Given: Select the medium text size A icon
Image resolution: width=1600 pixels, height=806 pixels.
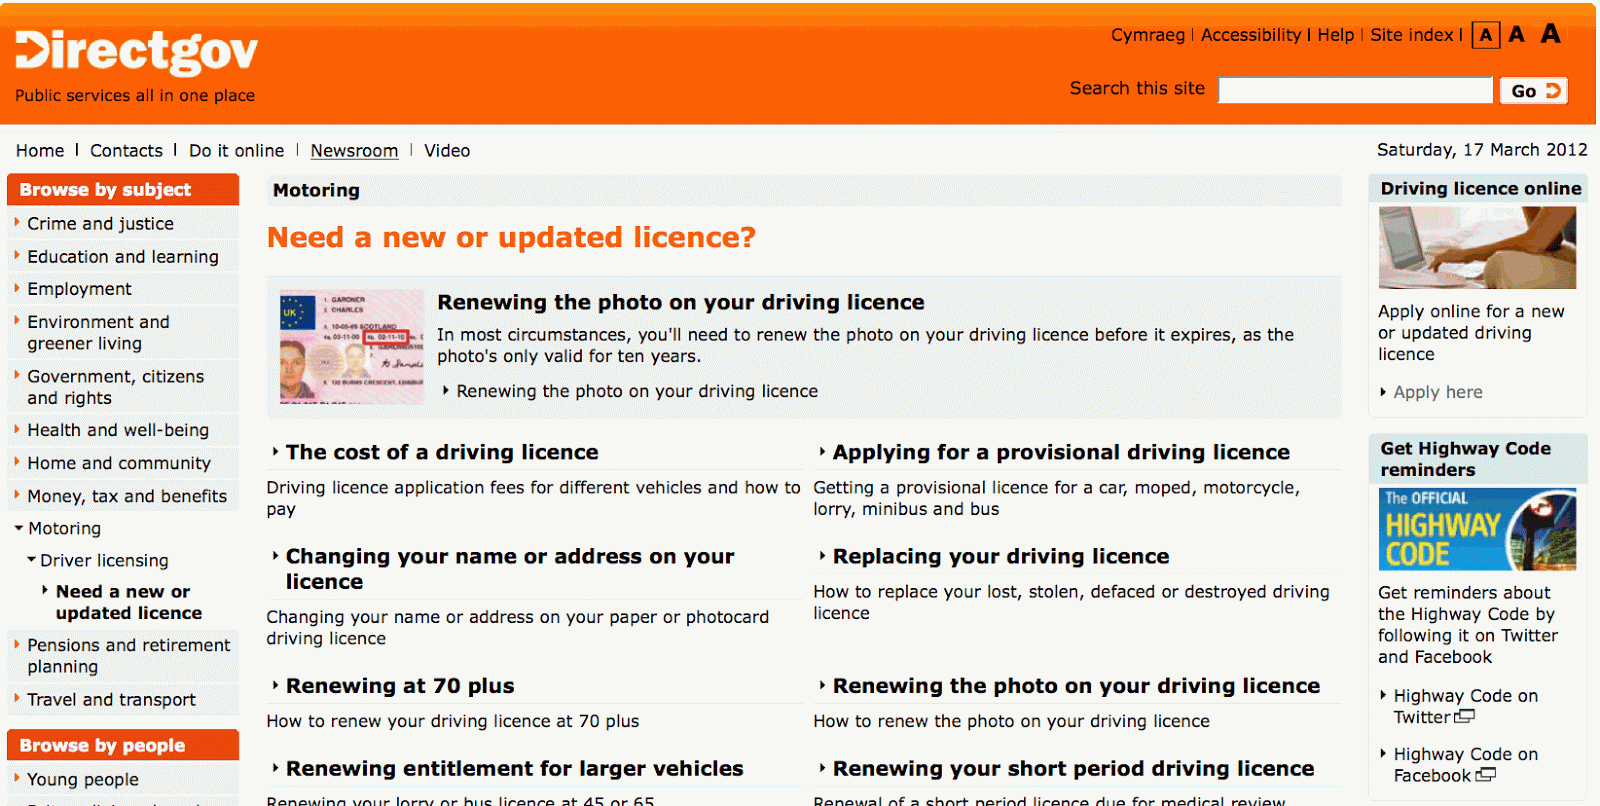Looking at the screenshot, I should point(1517,35).
